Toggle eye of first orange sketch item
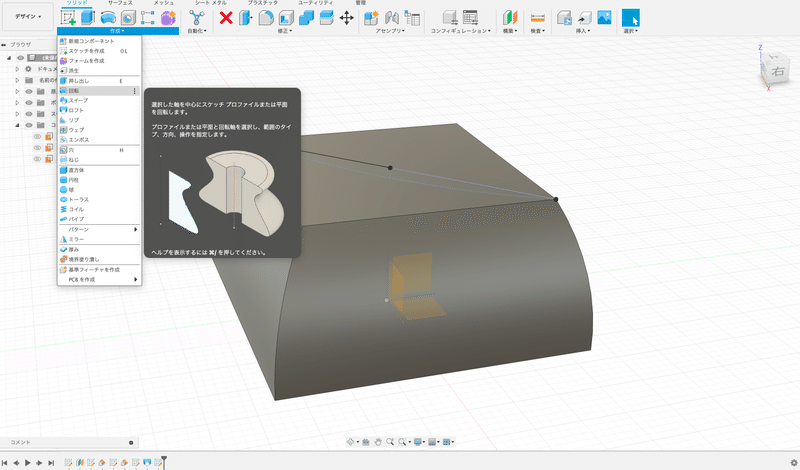800x470 pixels. click(x=37, y=137)
